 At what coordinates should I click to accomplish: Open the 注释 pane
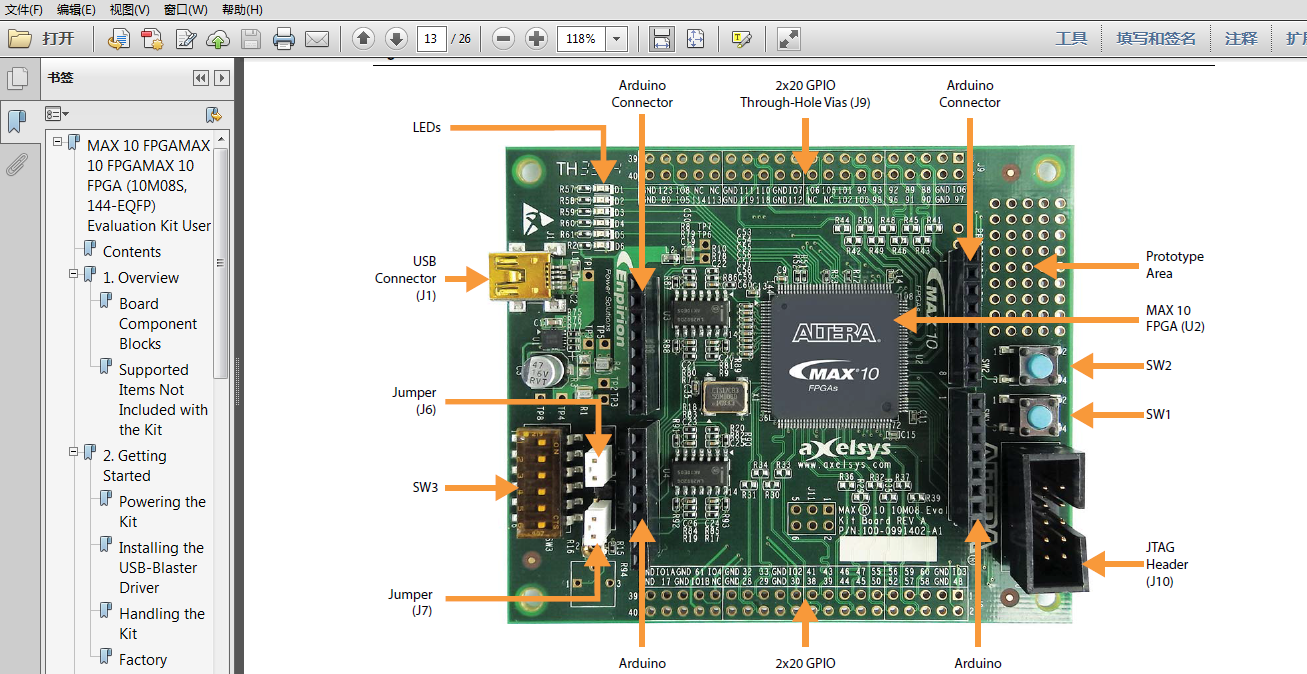[x=1241, y=39]
